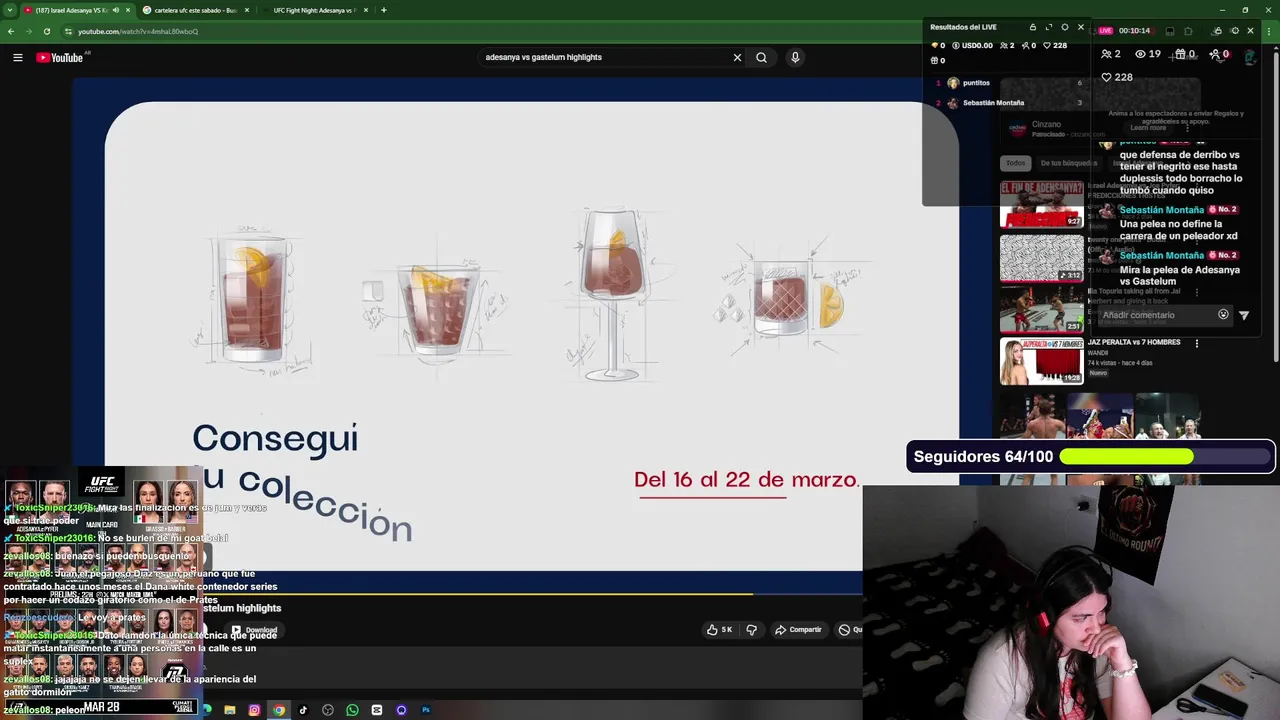The width and height of the screenshot is (1280, 720).
Task: Open 'JAZ PERALTA vs 7 HOMBRES' thumbnail
Action: [1041, 361]
